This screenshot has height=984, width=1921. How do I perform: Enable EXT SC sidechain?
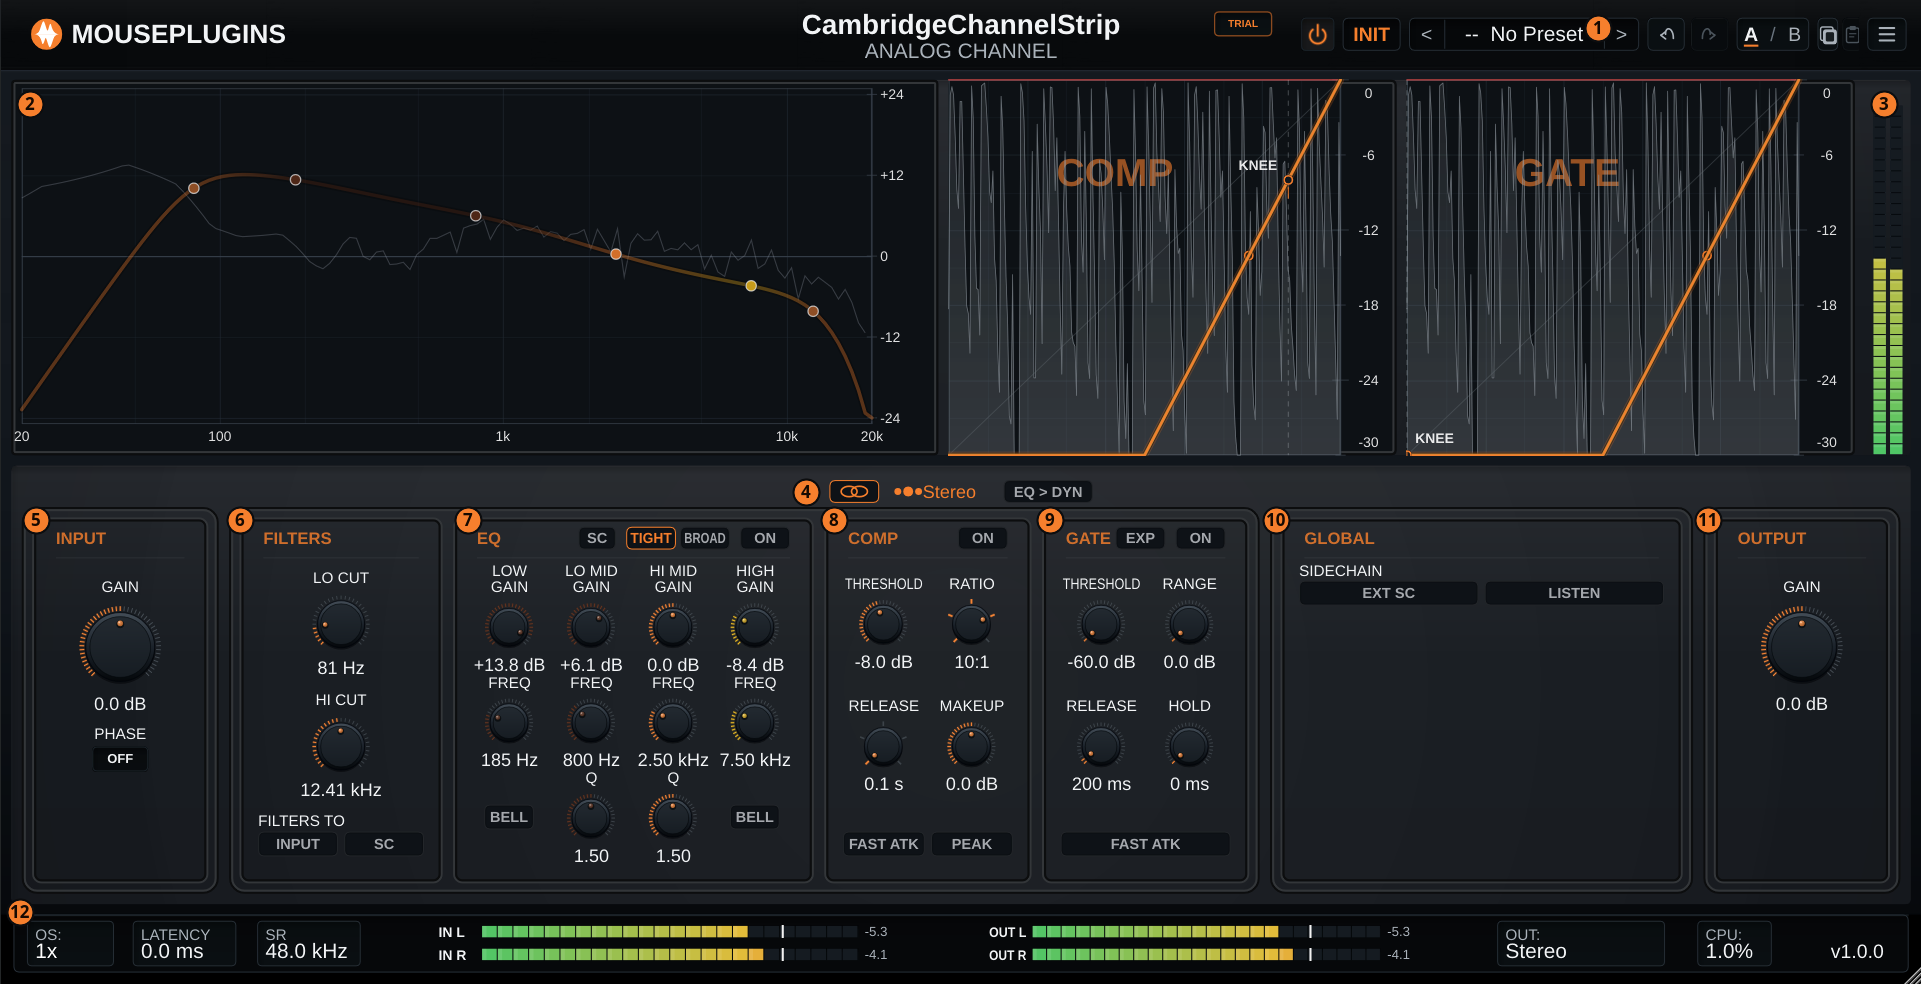pos(1389,593)
